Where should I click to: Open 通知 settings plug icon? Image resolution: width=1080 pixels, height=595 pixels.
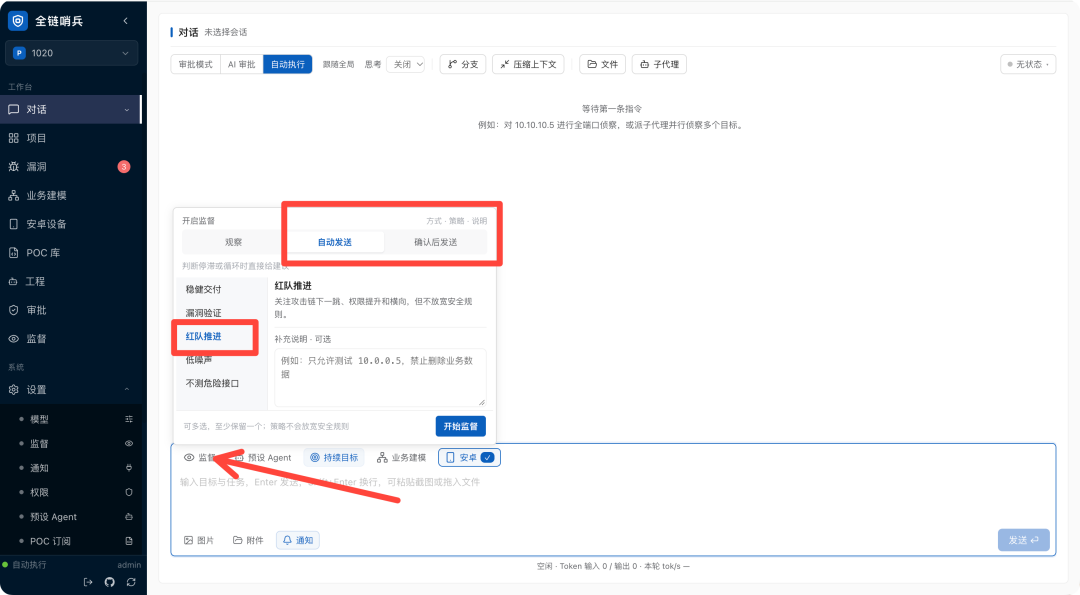[x=129, y=468]
